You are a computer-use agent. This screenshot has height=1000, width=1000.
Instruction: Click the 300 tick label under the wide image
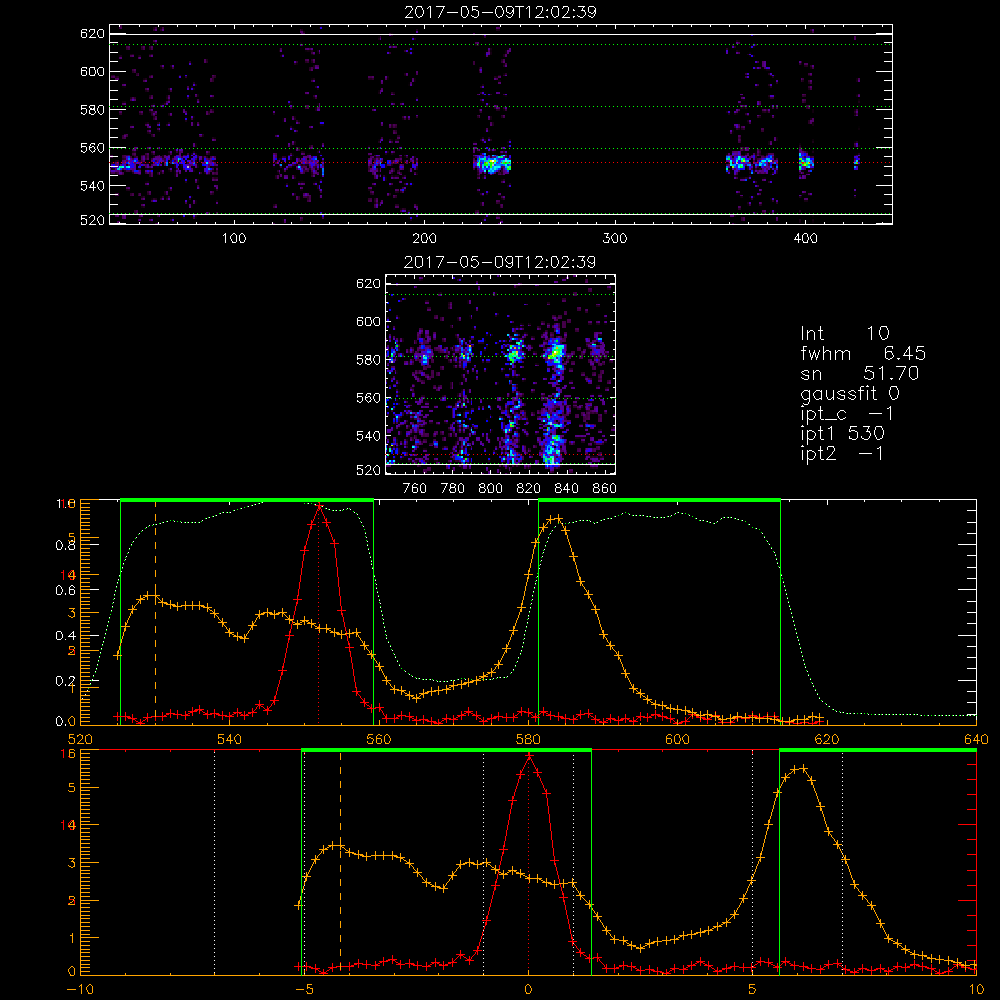(x=615, y=239)
